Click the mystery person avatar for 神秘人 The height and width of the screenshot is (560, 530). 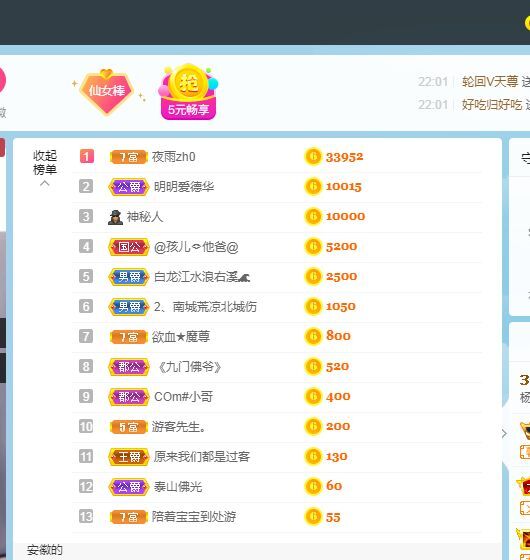coord(115,217)
